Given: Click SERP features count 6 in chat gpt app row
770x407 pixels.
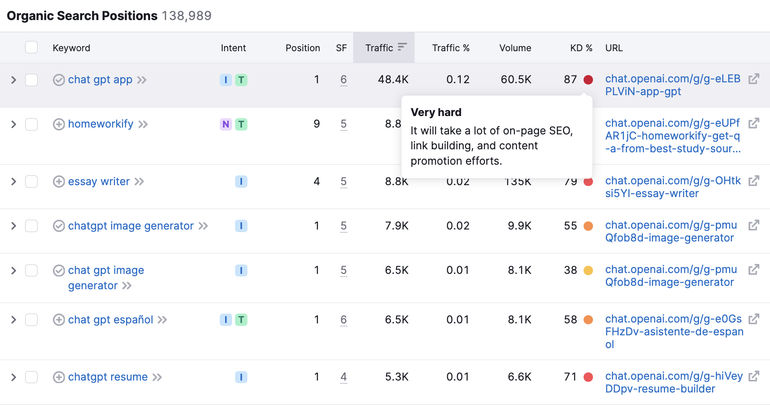Looking at the screenshot, I should [x=343, y=80].
